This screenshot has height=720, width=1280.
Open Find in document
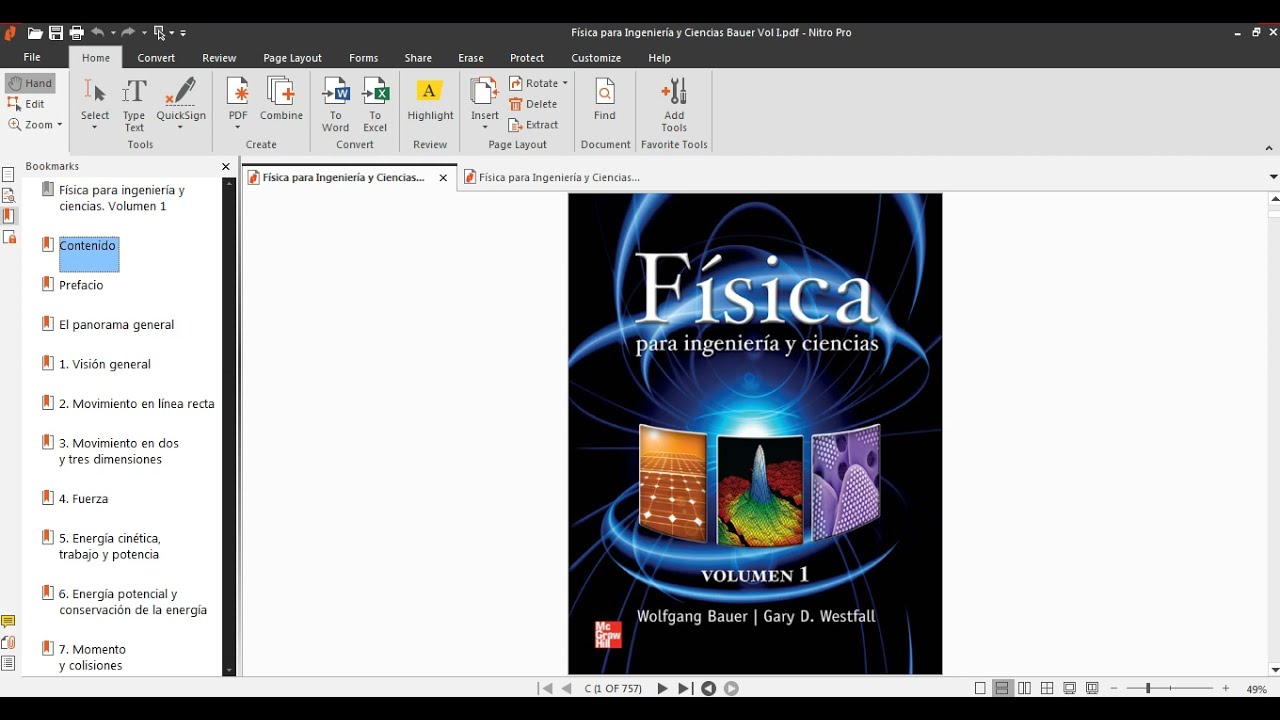coord(605,99)
